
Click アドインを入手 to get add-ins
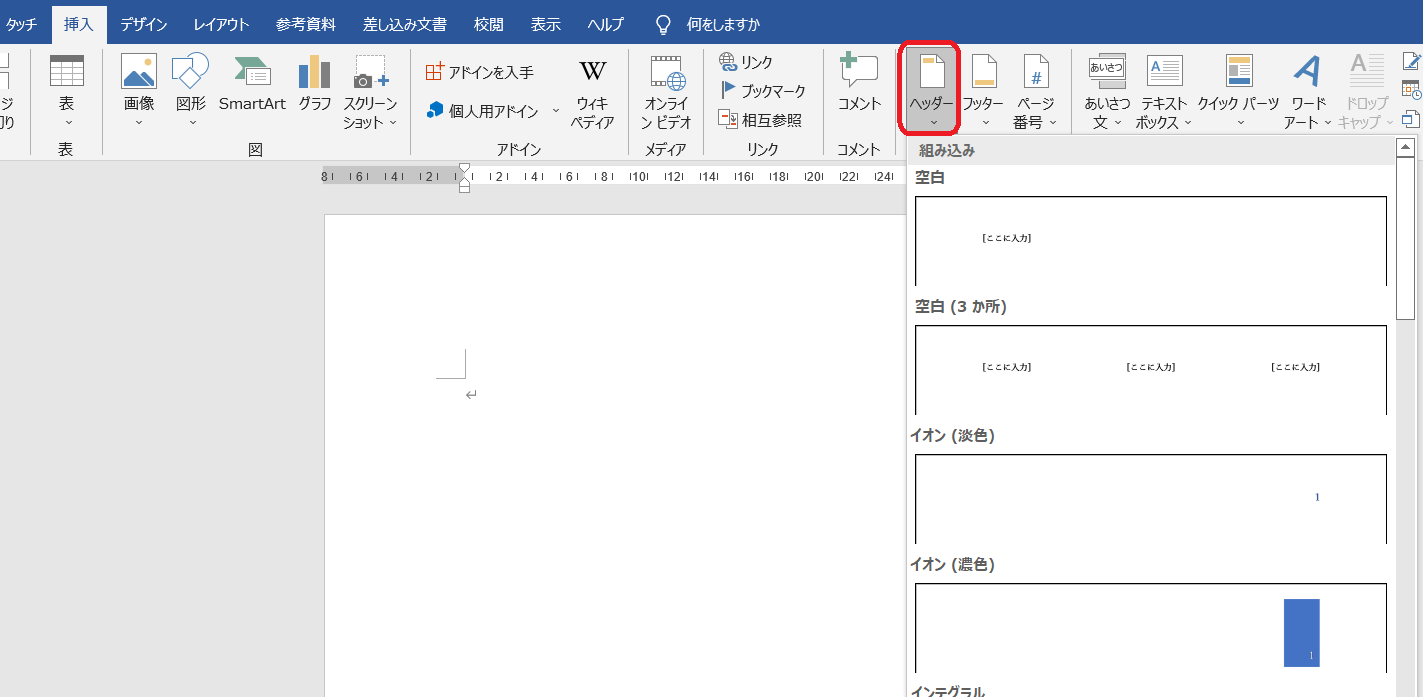click(480, 72)
